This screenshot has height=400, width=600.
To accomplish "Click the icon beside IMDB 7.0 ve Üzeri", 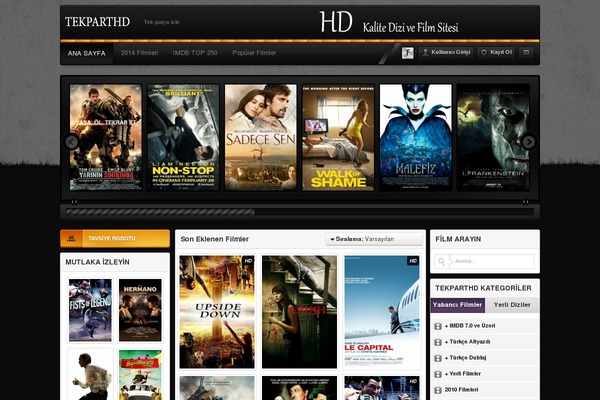I will tap(438, 326).
